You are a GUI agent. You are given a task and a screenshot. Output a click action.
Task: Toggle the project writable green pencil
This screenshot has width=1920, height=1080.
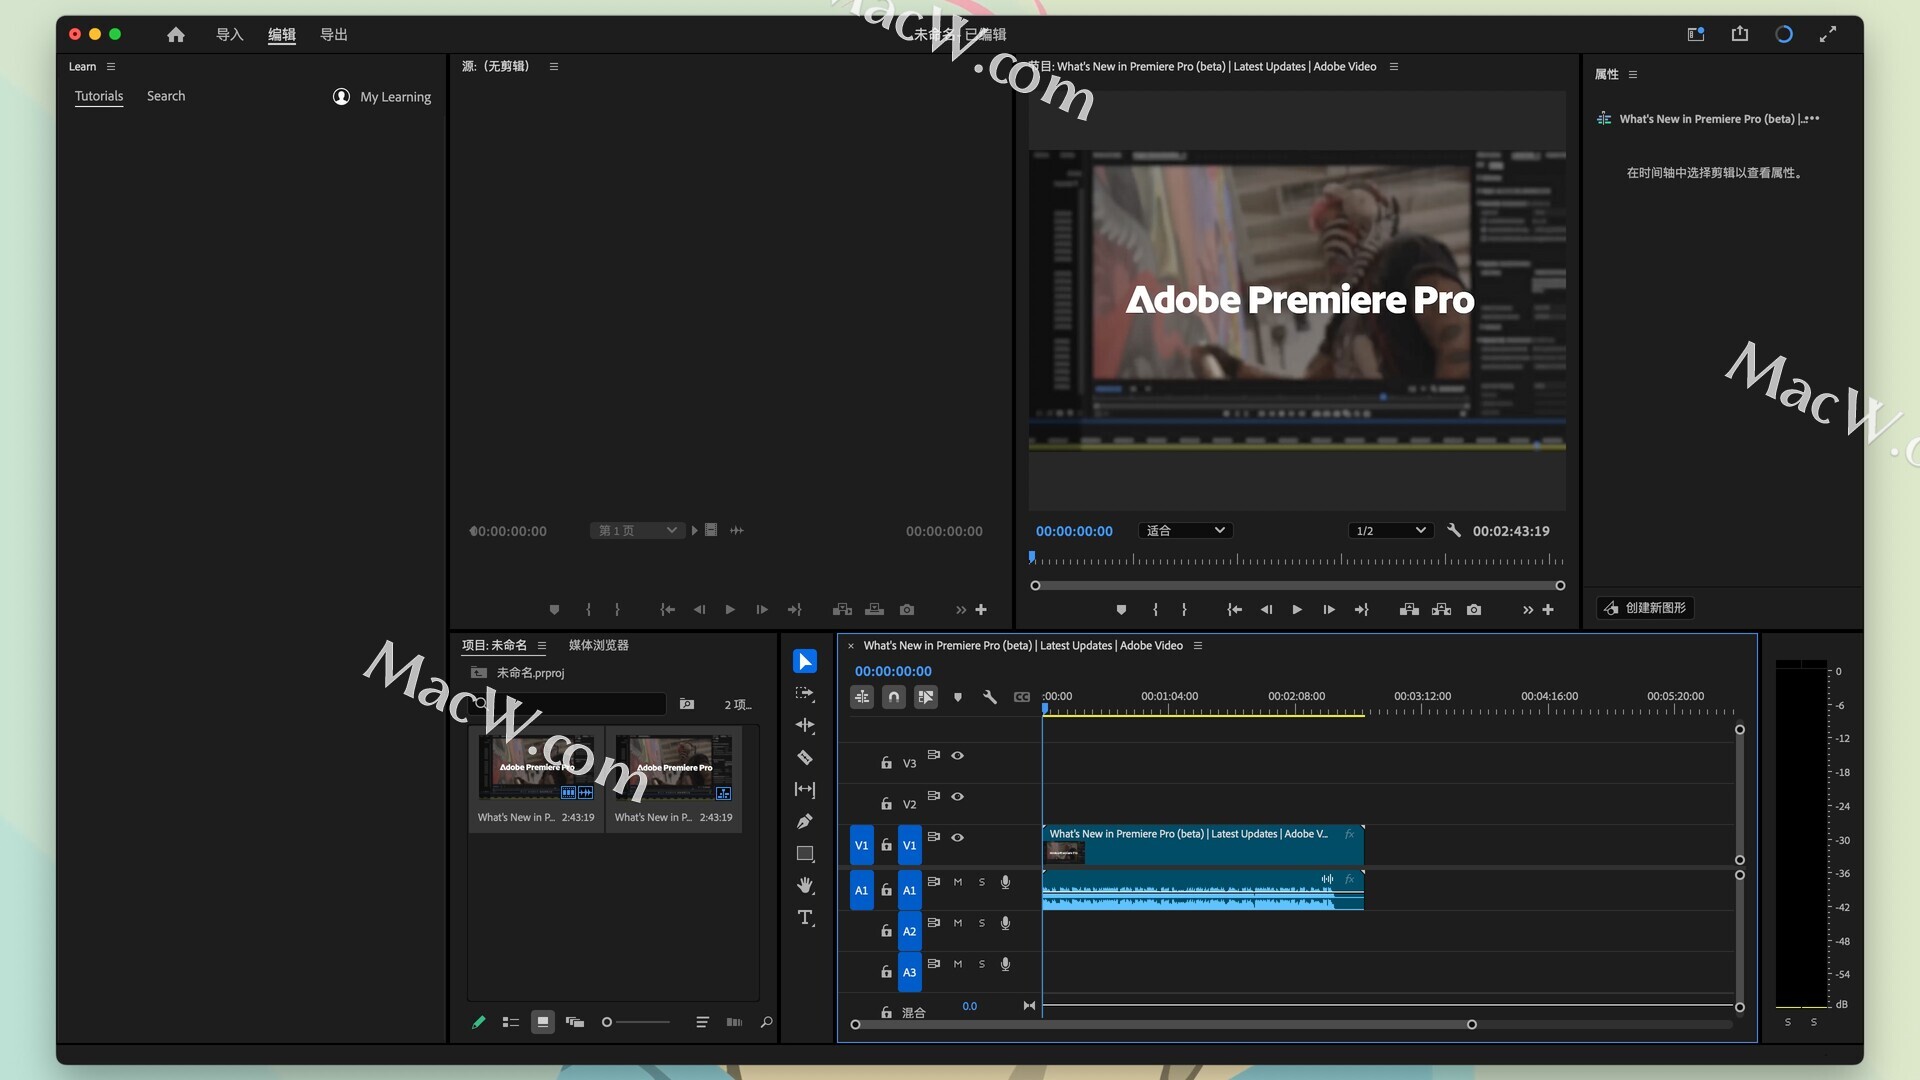click(x=479, y=1022)
